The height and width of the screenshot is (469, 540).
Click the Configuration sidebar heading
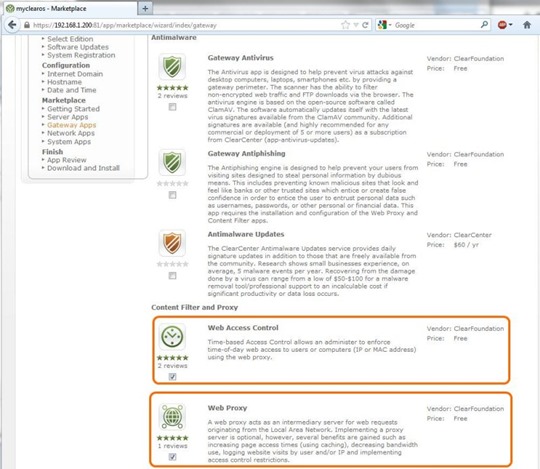coord(66,65)
